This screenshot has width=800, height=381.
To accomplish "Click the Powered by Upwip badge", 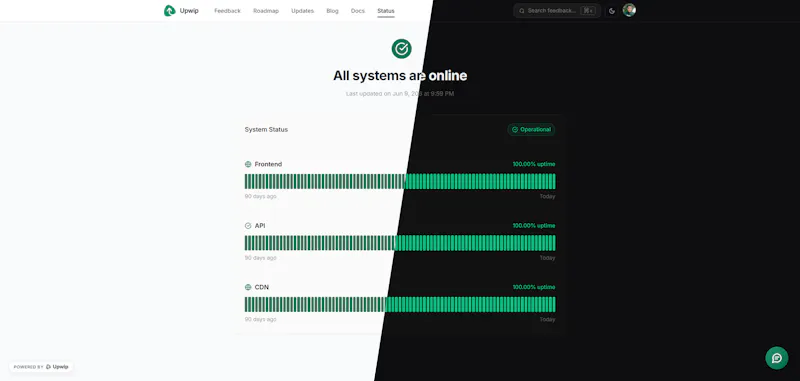I will 41,367.
